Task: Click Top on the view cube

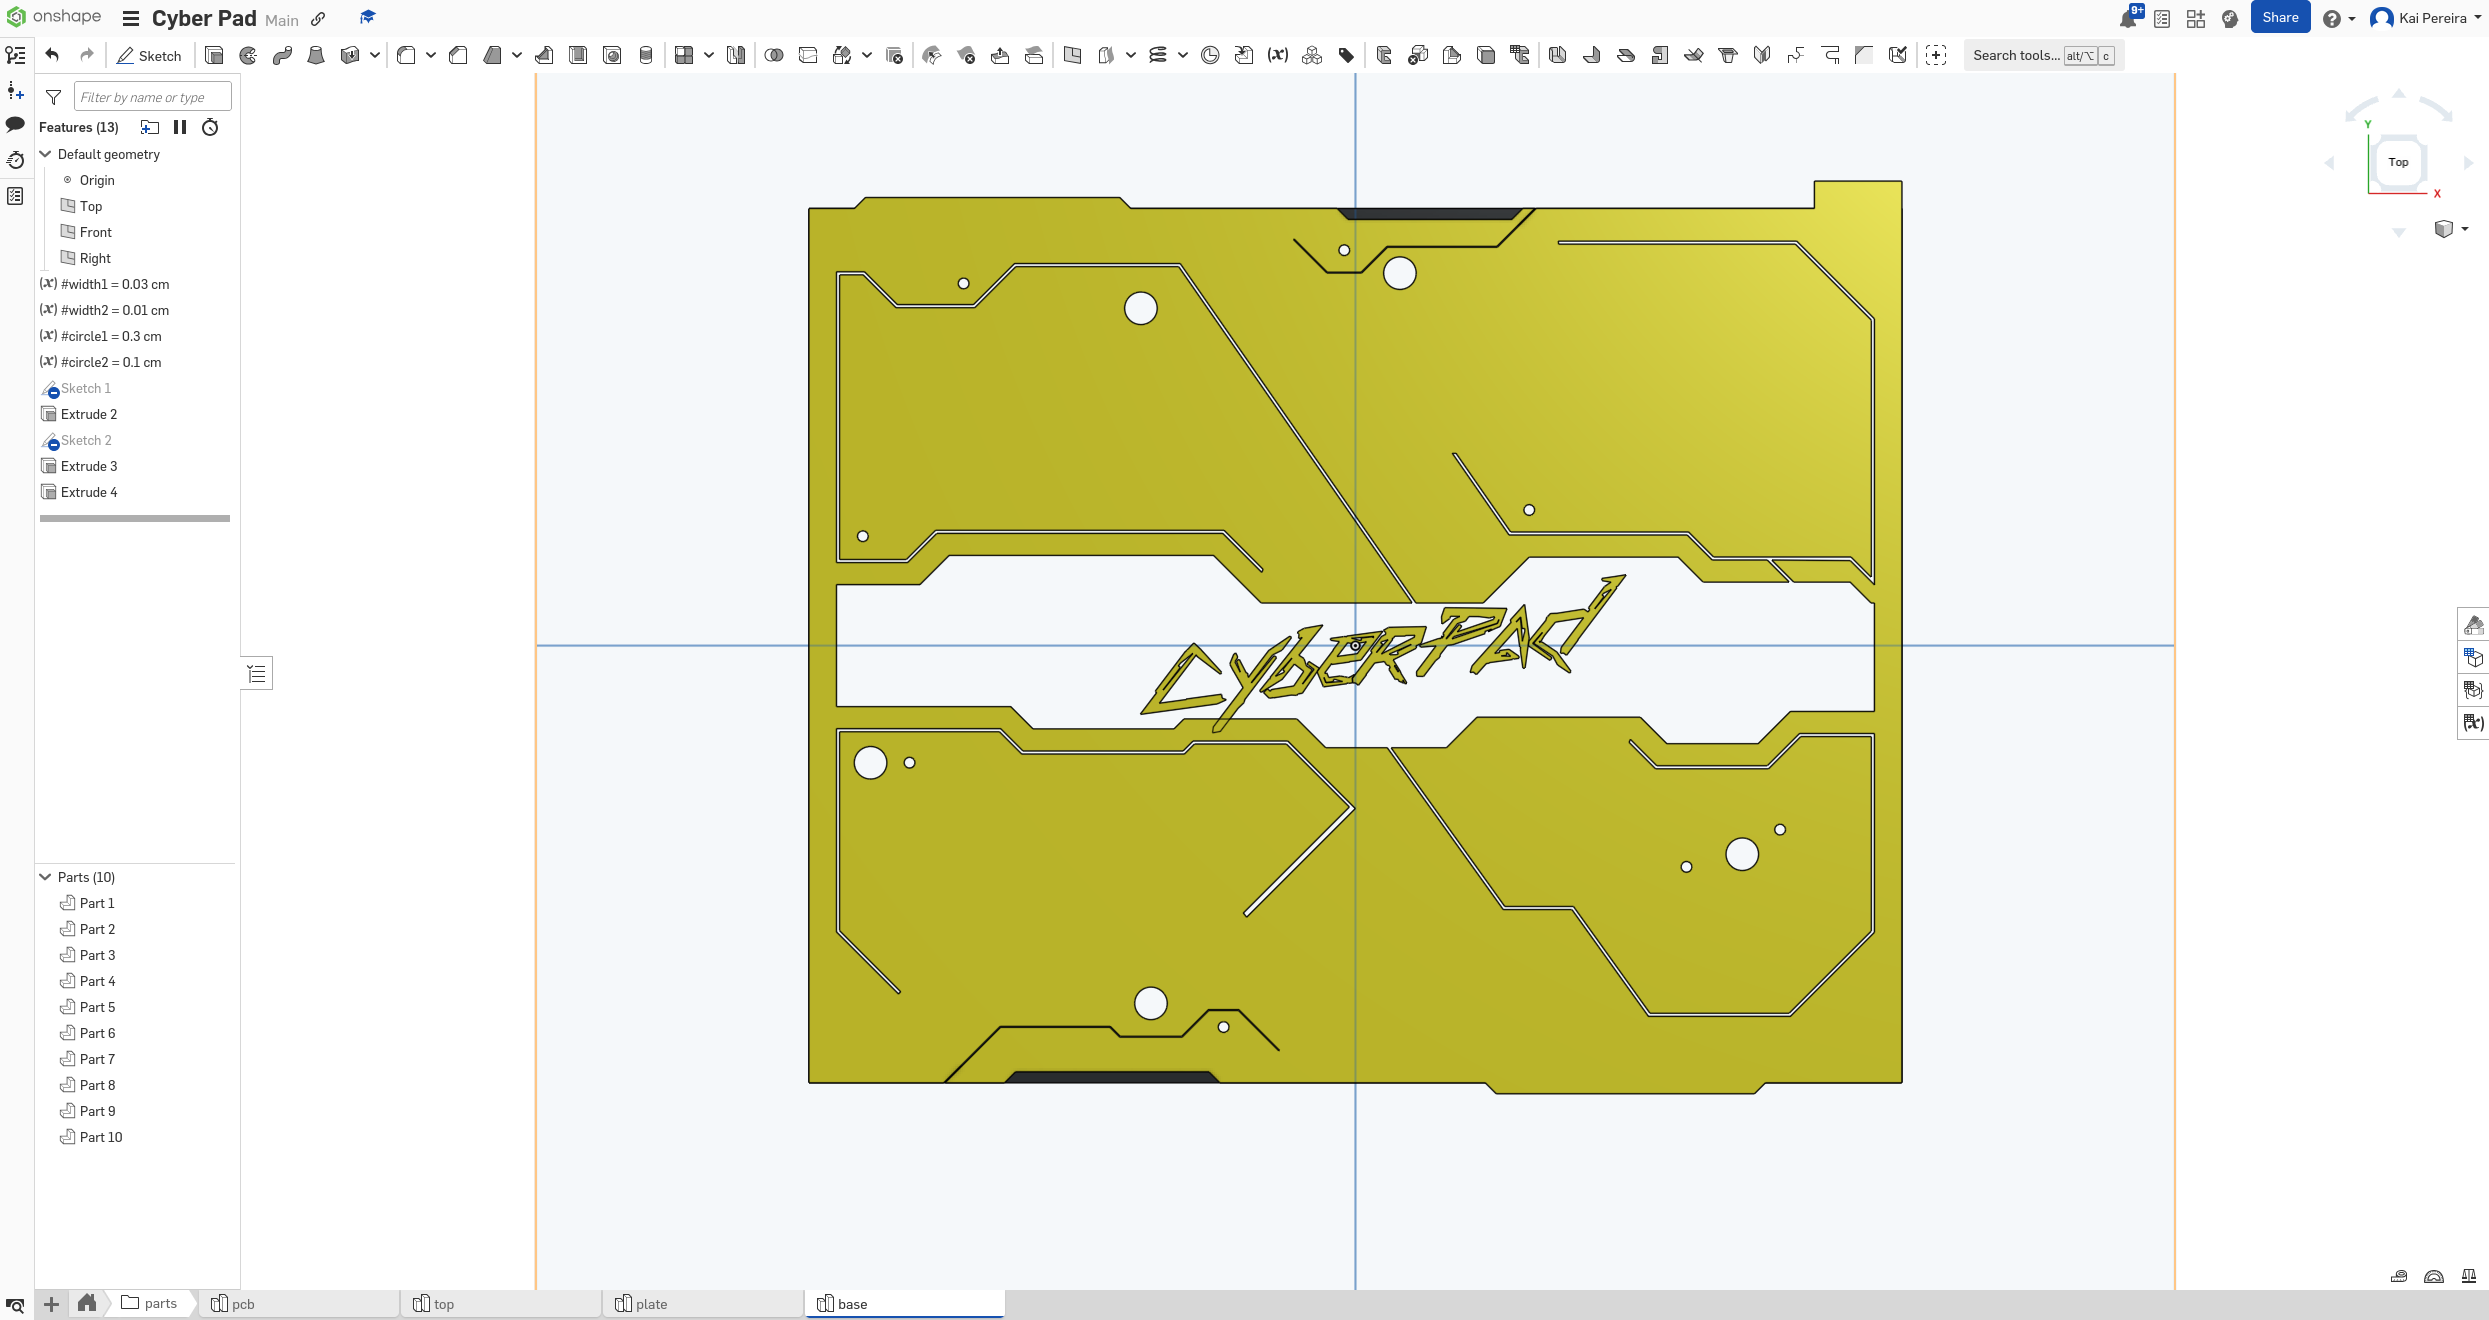Action: [2398, 161]
